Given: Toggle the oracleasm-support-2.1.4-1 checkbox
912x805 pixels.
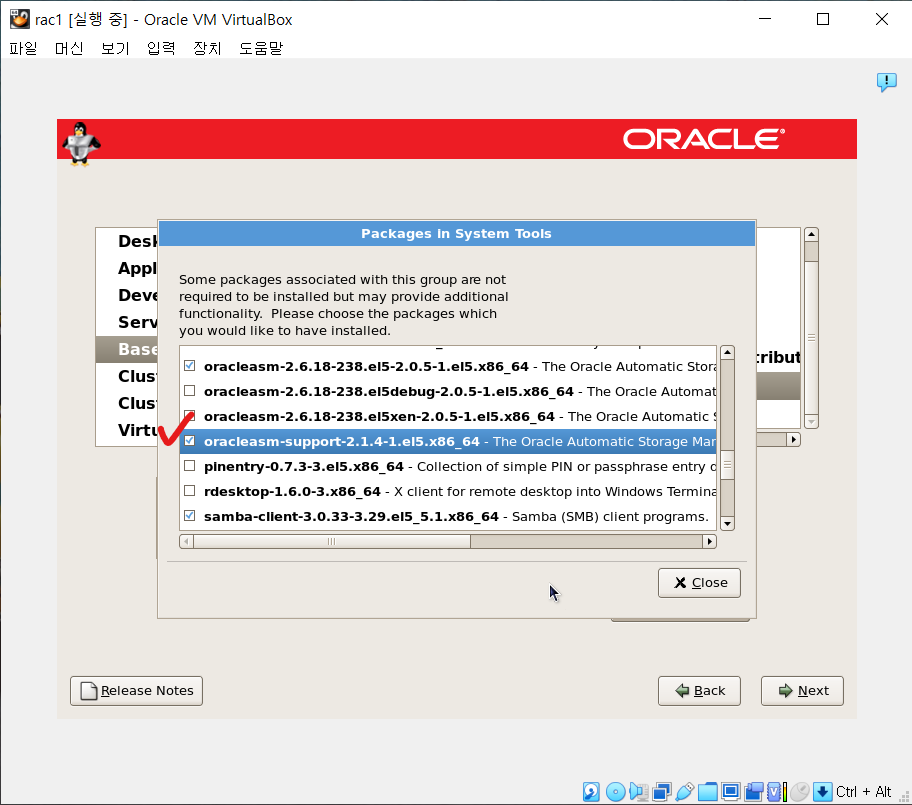Looking at the screenshot, I should click(190, 441).
